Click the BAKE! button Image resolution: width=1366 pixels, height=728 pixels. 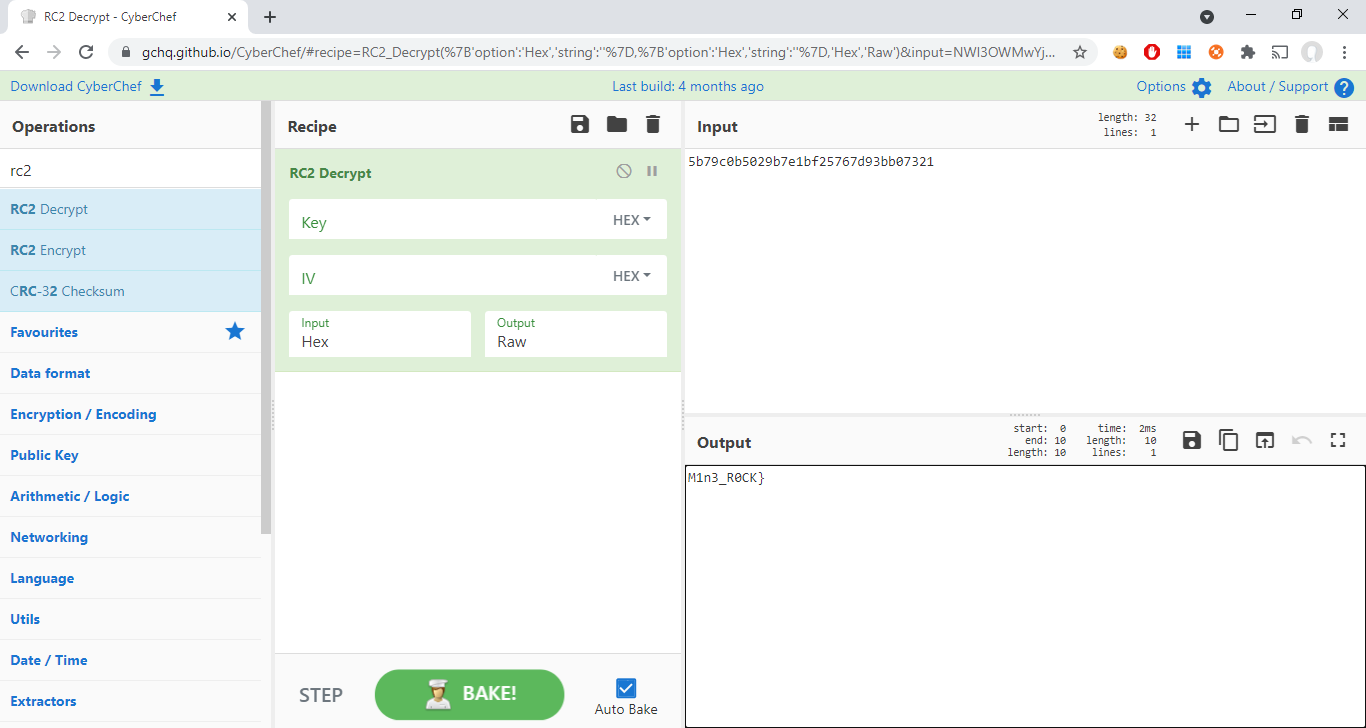[469, 694]
